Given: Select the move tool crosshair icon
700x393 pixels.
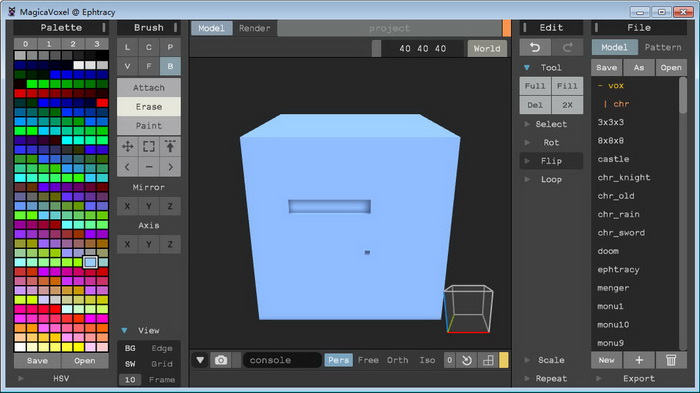Looking at the screenshot, I should [128, 146].
